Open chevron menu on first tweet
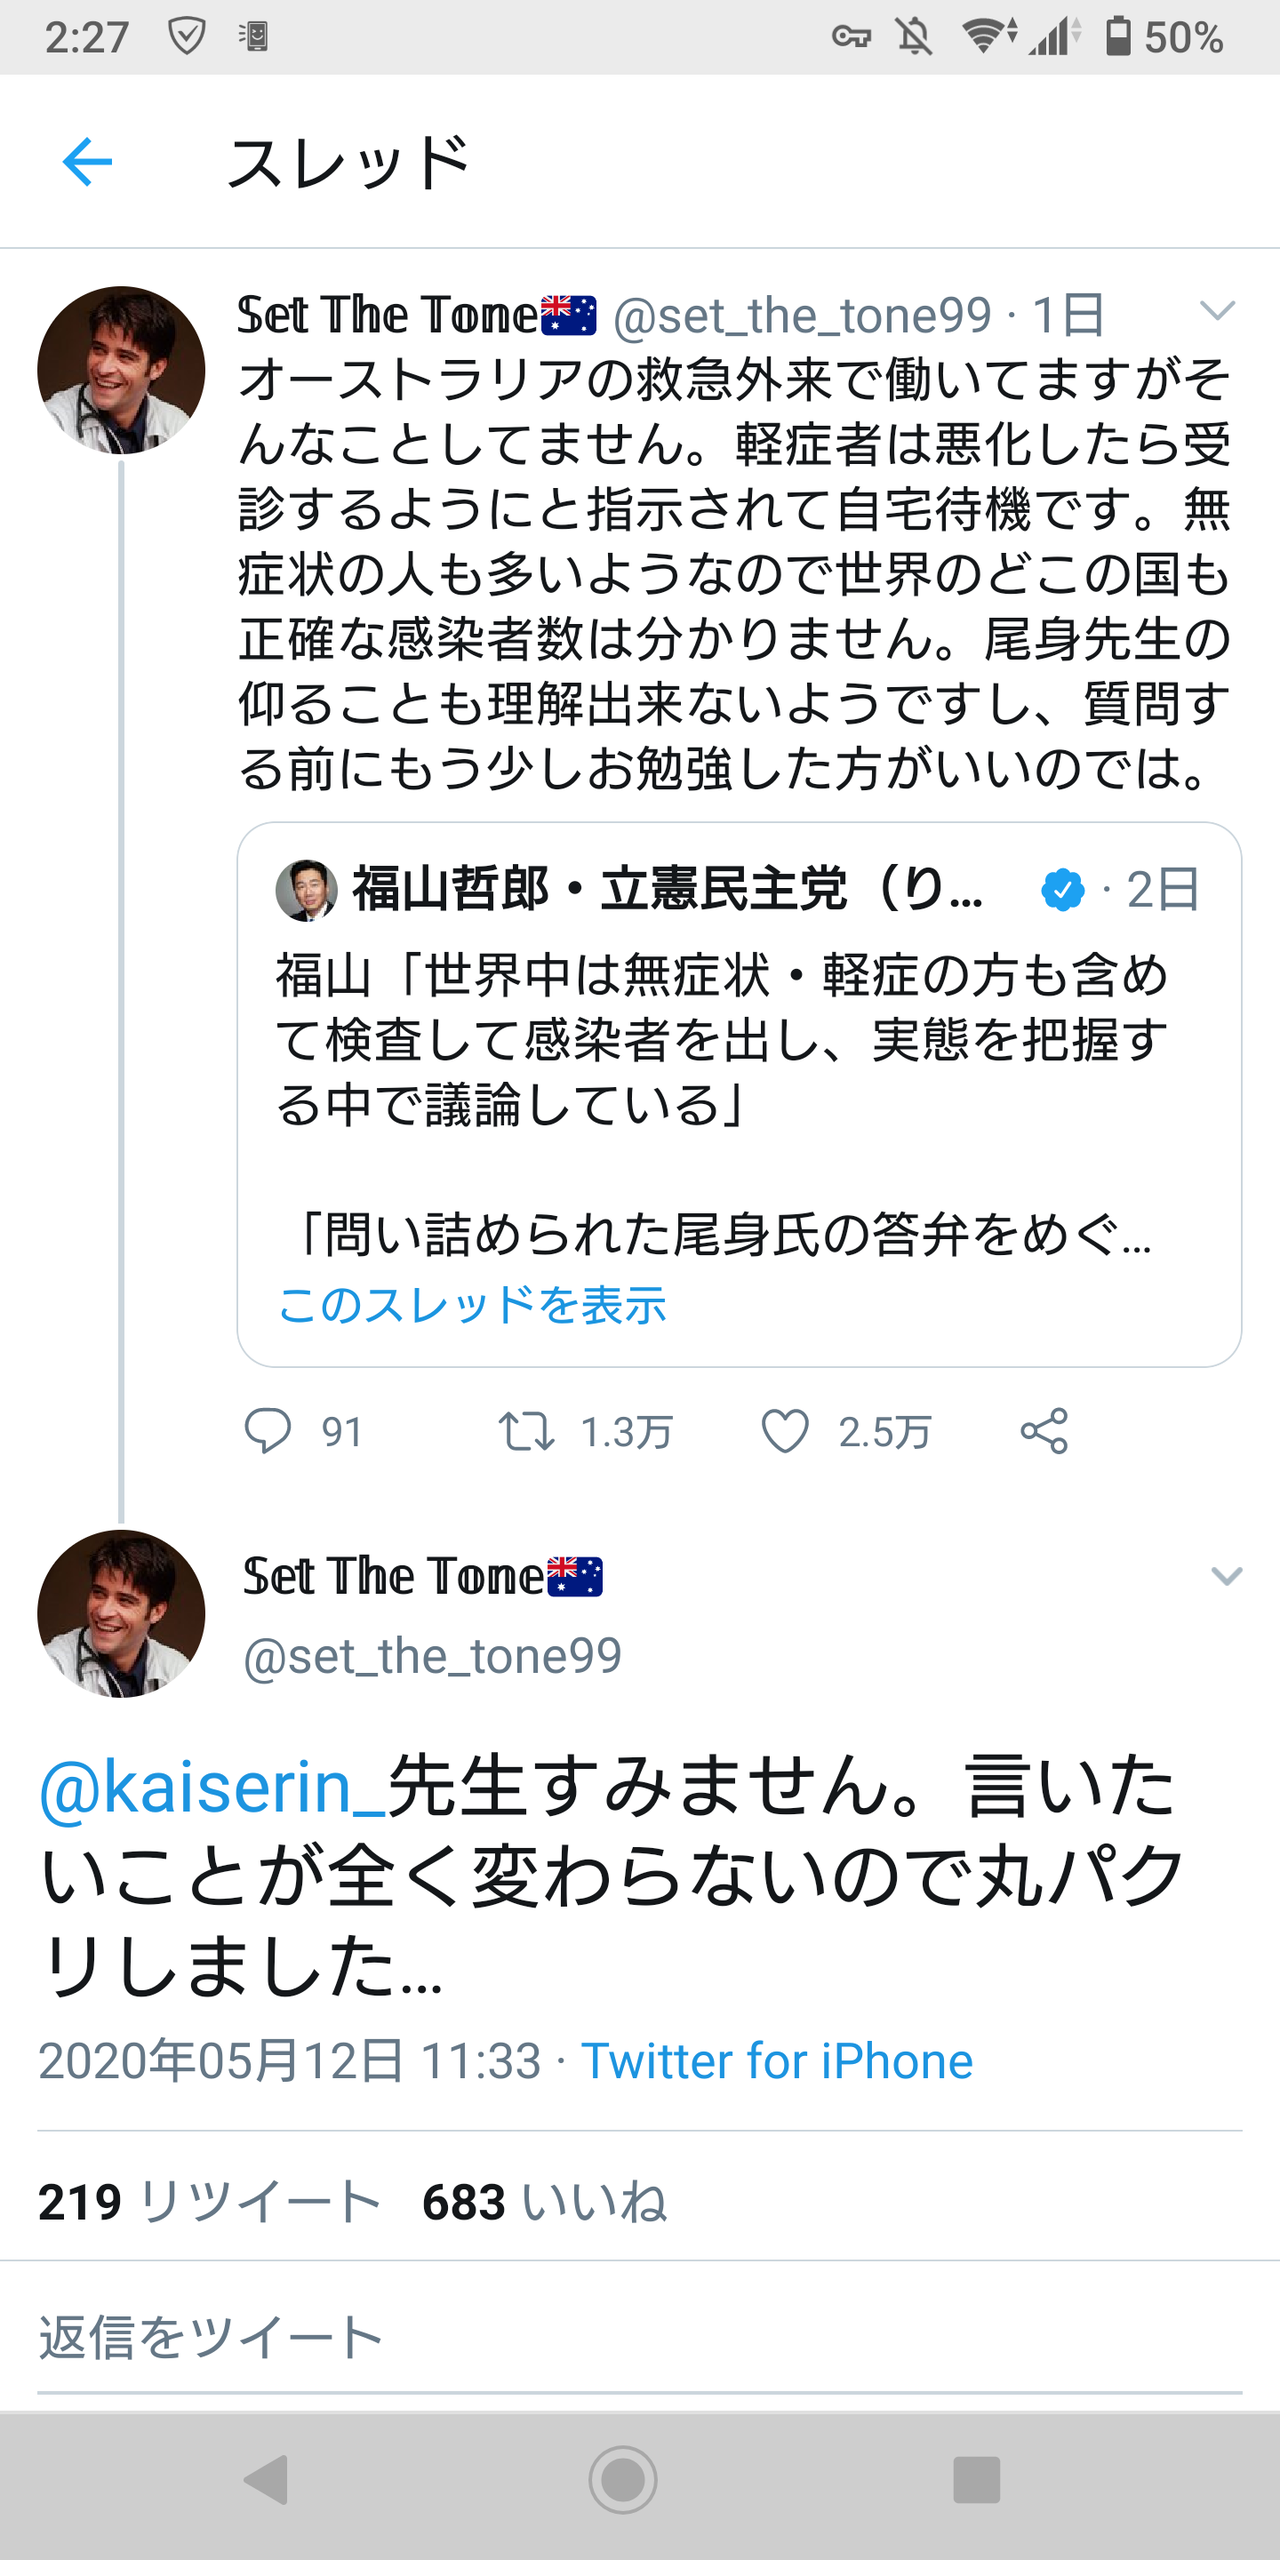1280x2560 pixels. coord(1217,311)
